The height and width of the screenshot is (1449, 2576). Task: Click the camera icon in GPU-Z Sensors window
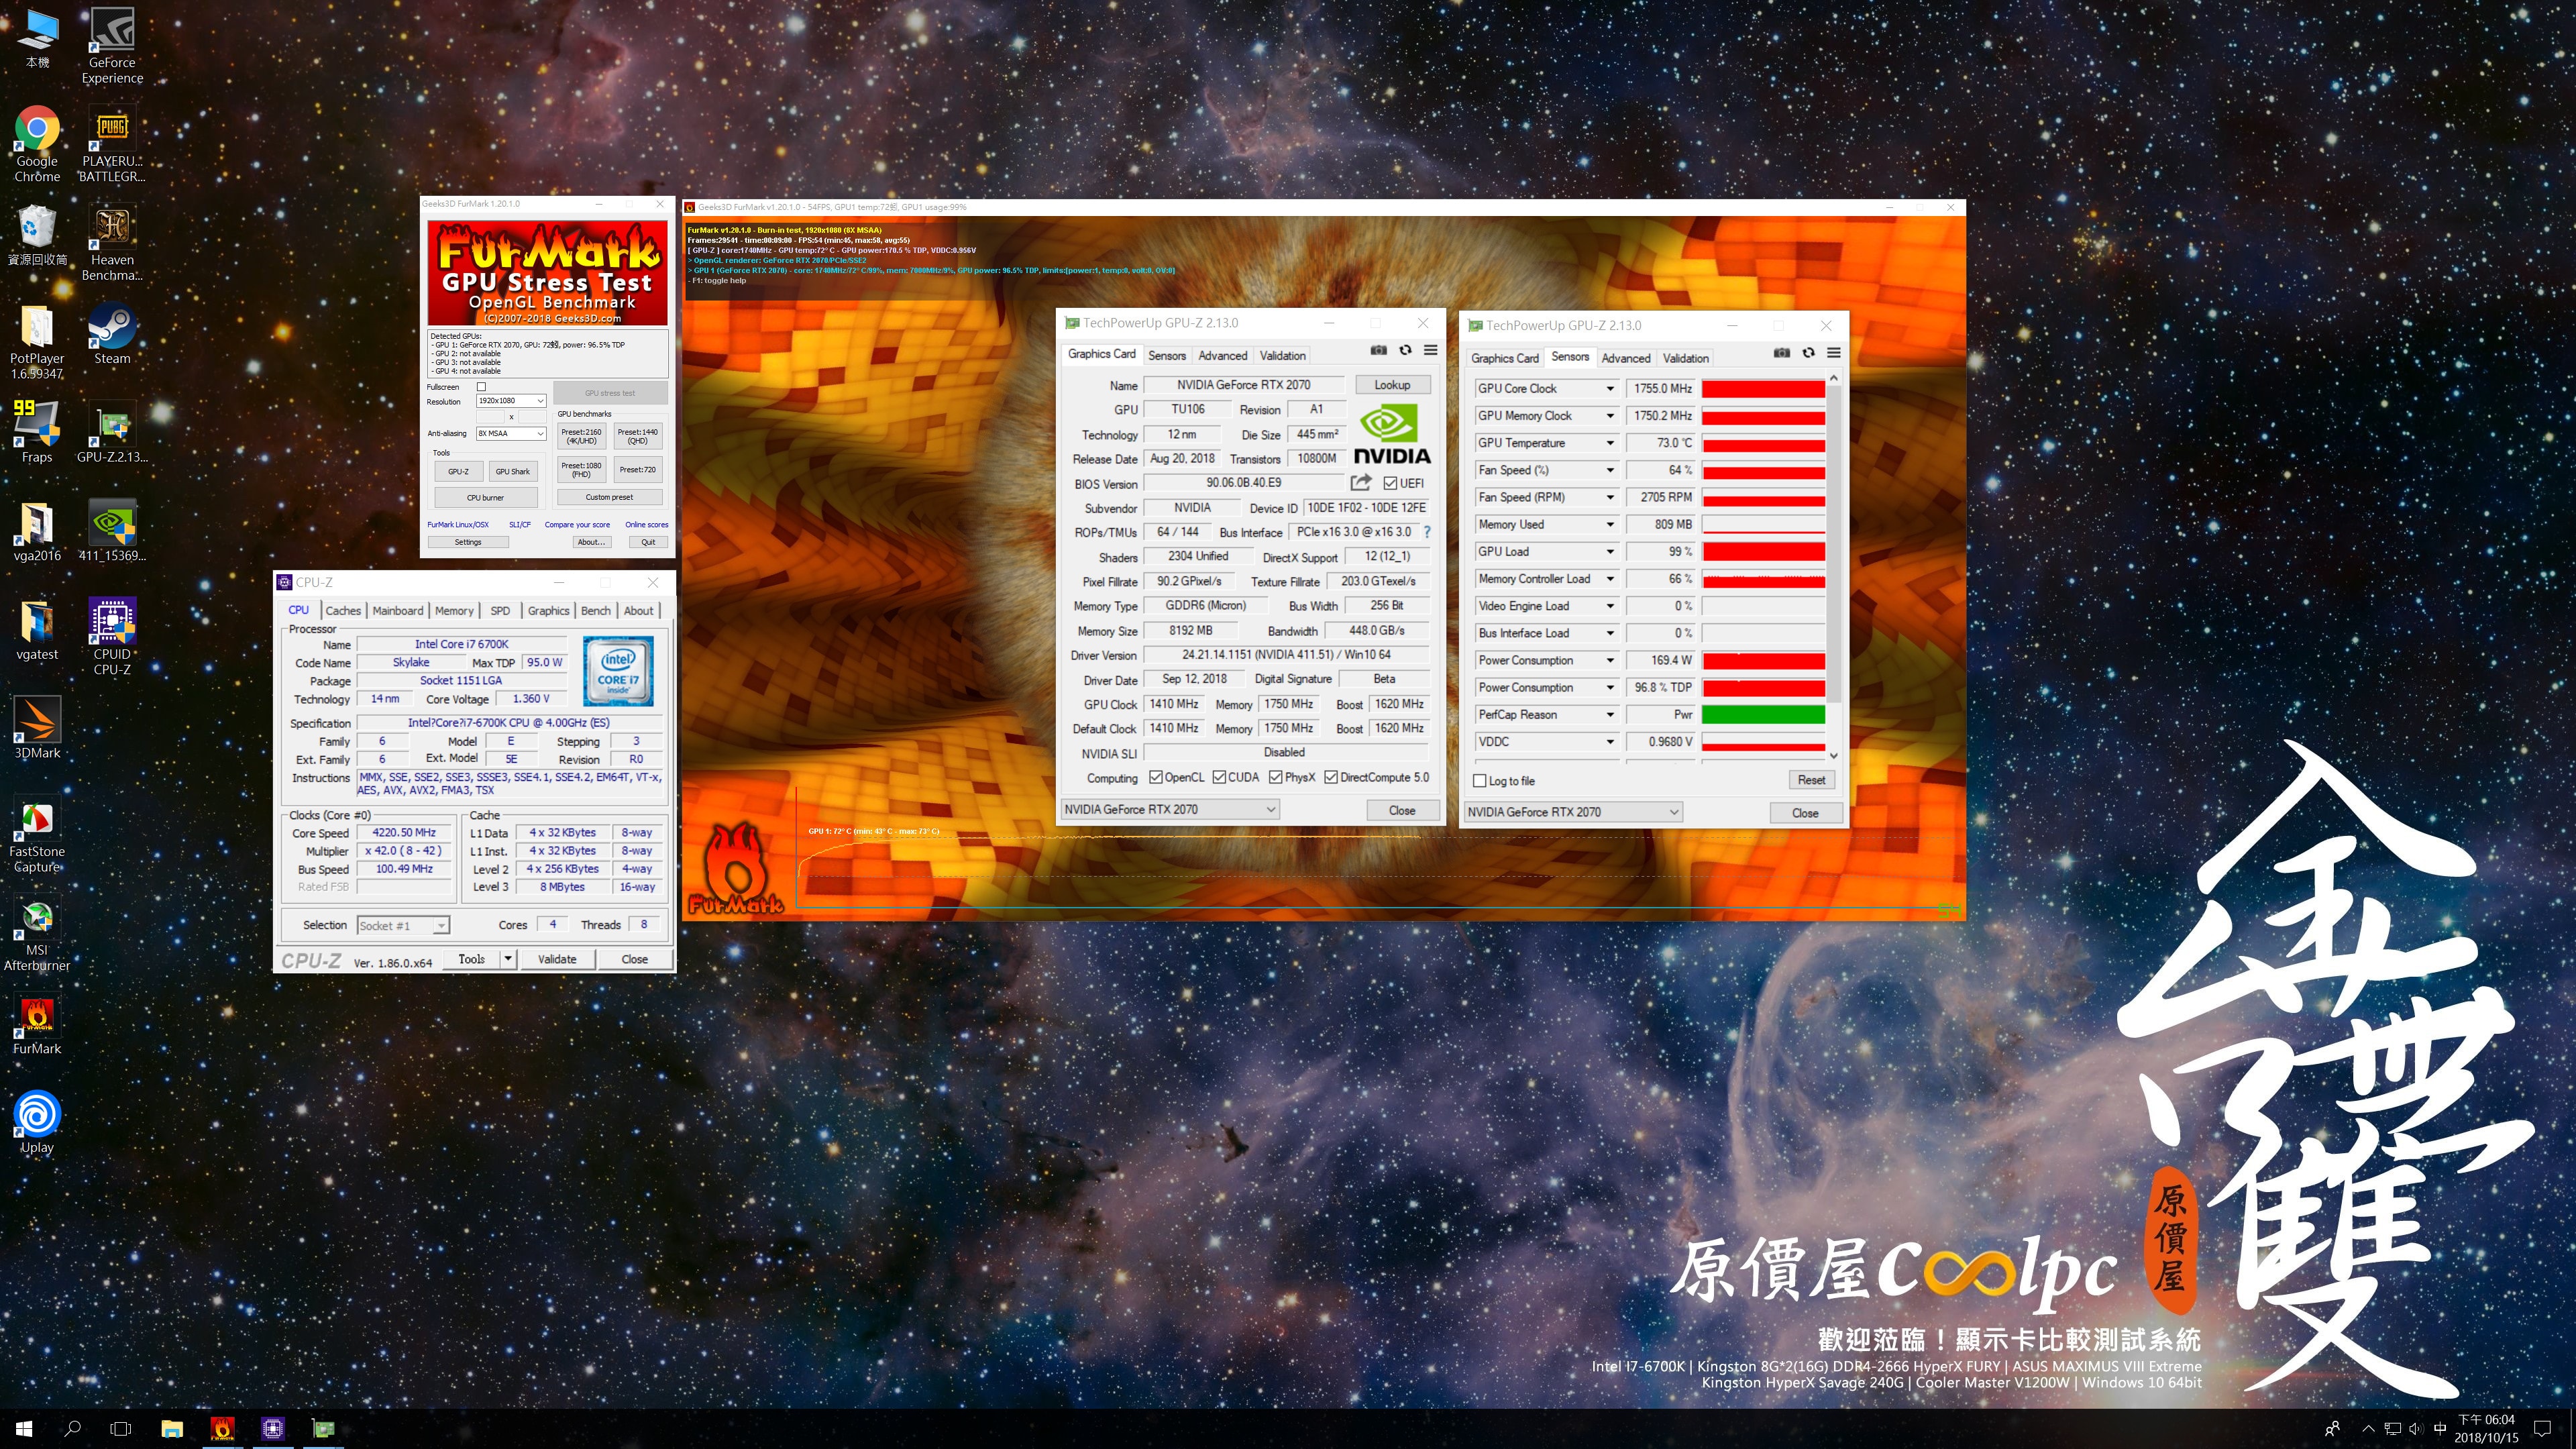(x=1782, y=352)
